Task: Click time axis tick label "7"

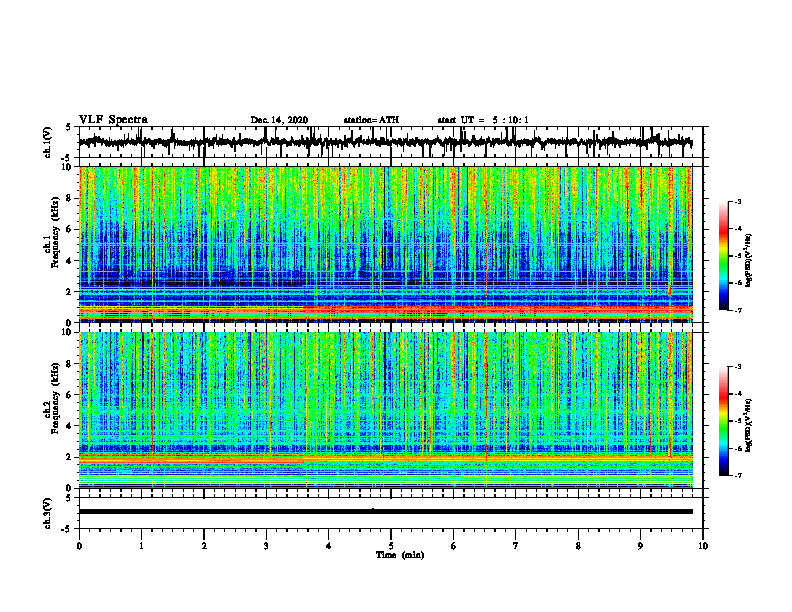Action: coord(516,546)
